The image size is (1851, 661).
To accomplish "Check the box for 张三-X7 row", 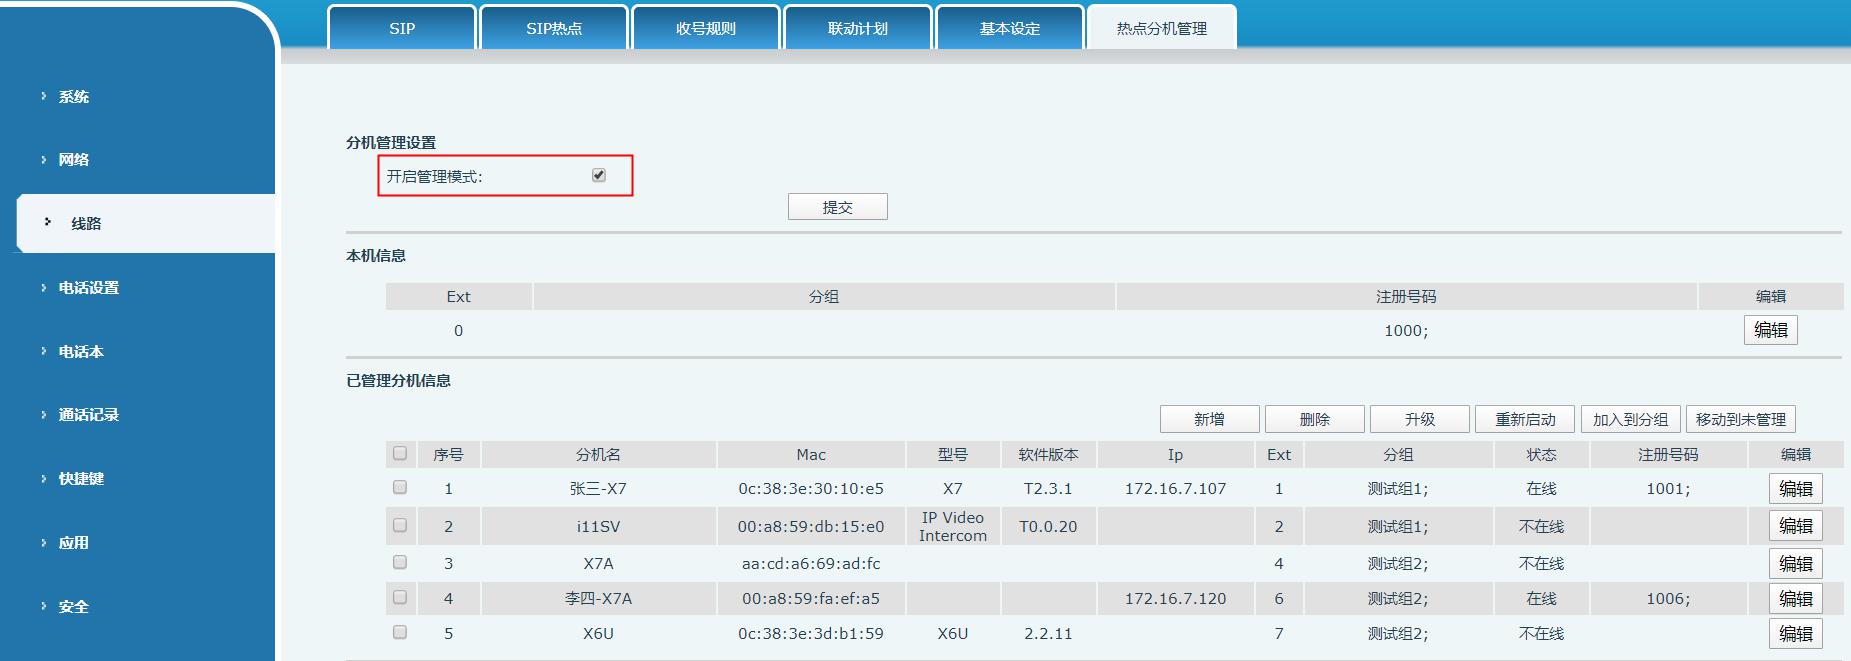I will [x=400, y=487].
